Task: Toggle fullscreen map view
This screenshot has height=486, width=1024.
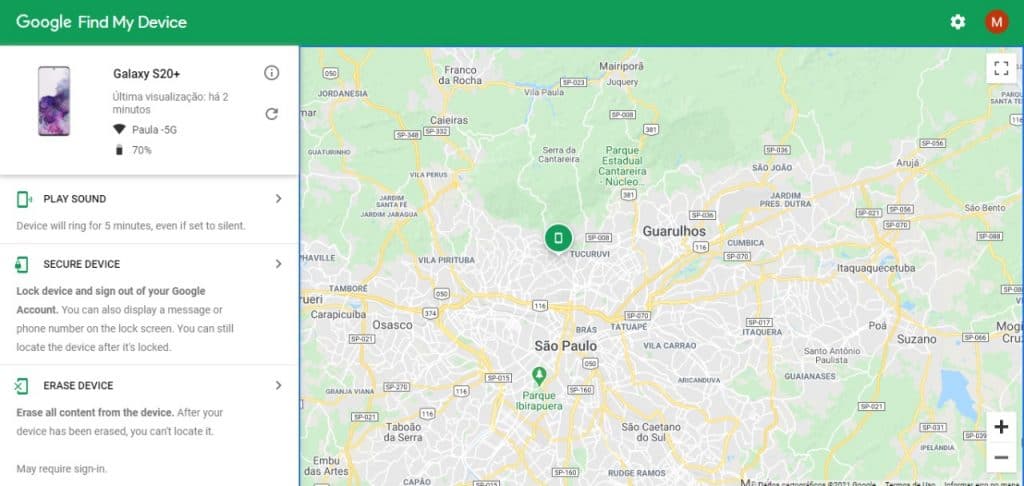Action: pos(1000,69)
